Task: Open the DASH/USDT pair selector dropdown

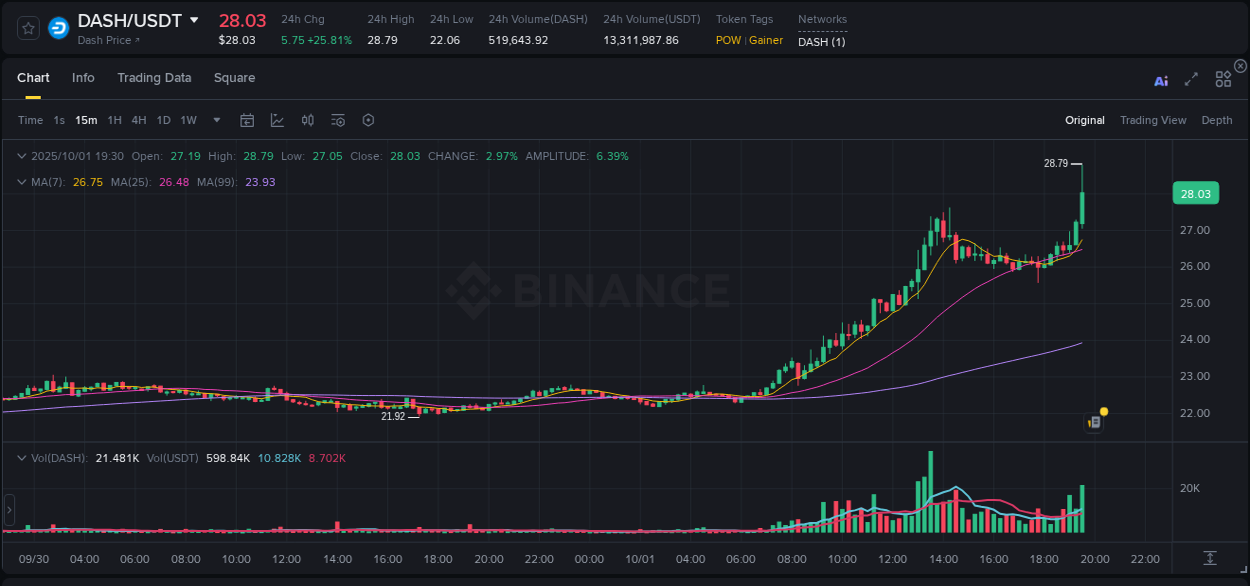Action: pyautogui.click(x=194, y=19)
